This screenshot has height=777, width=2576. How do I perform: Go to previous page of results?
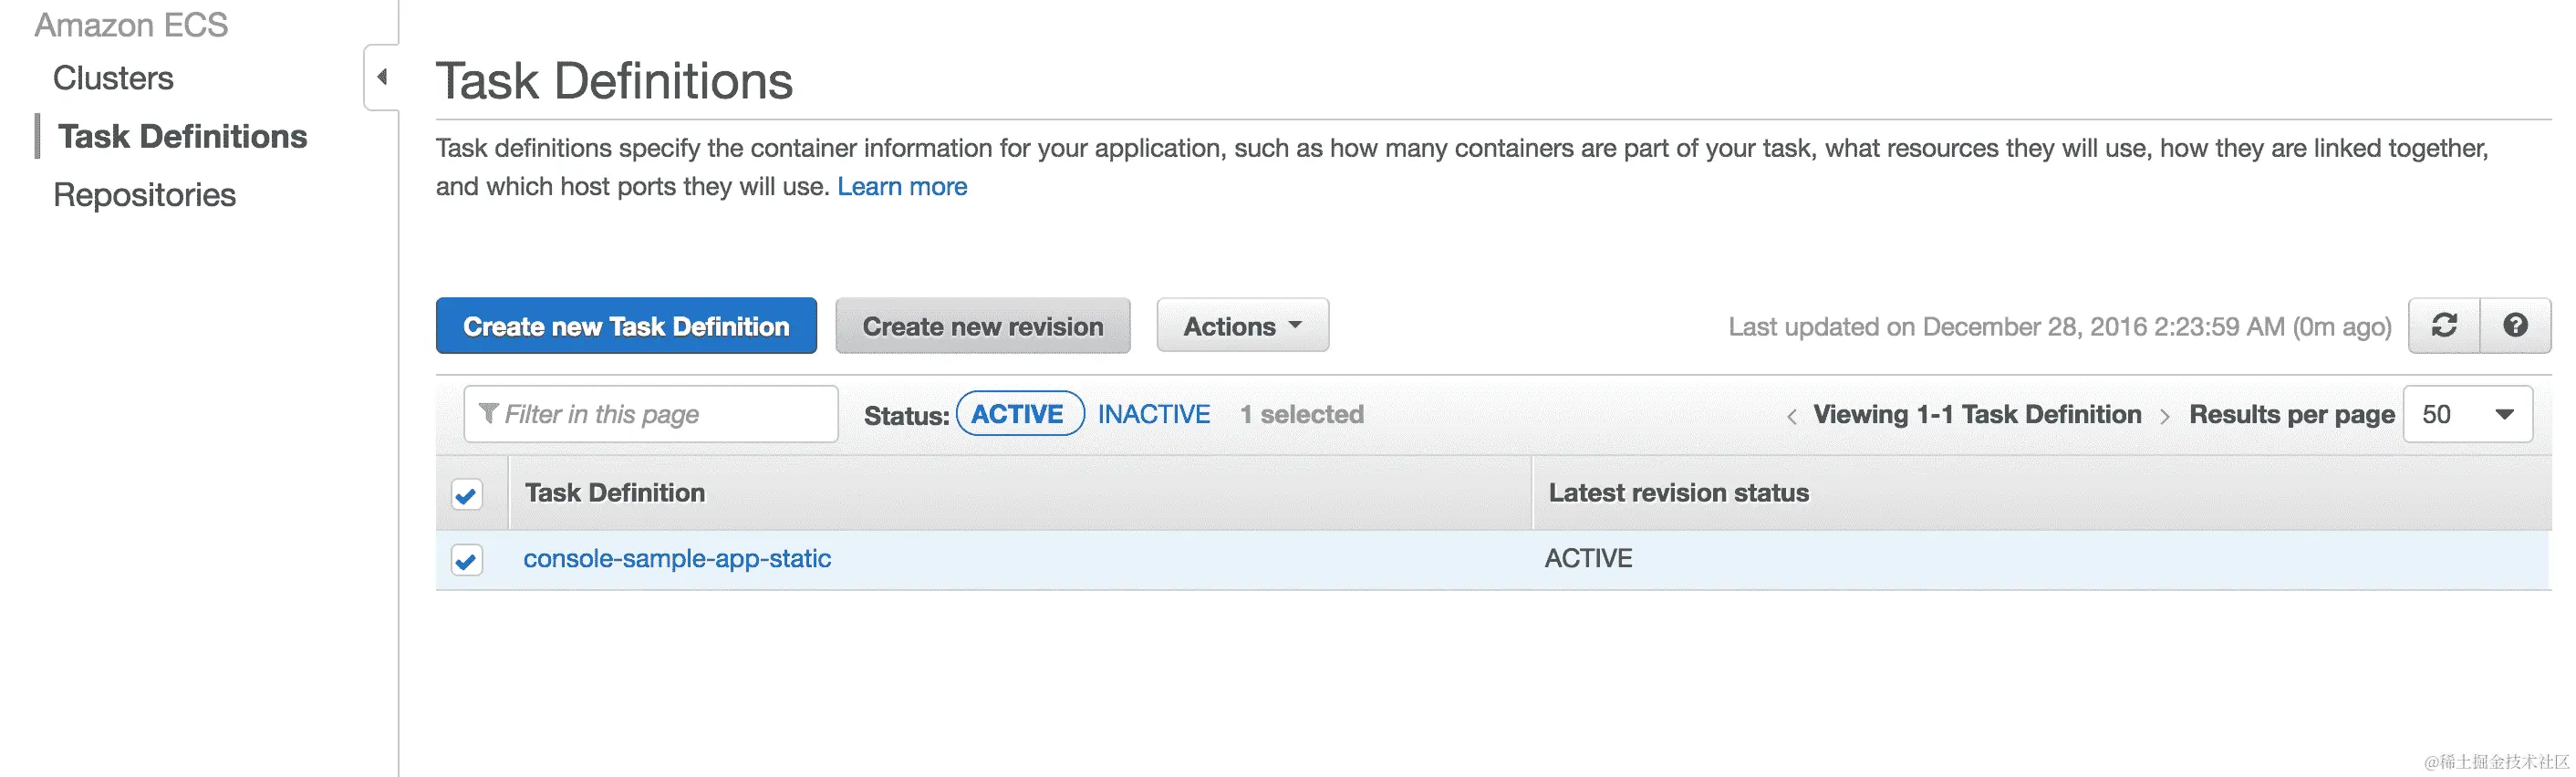pos(1791,416)
